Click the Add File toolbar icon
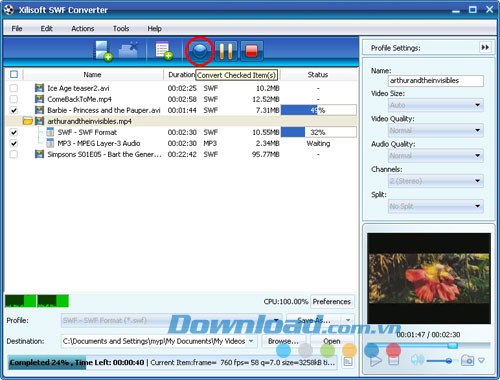500x380 pixels. click(103, 51)
